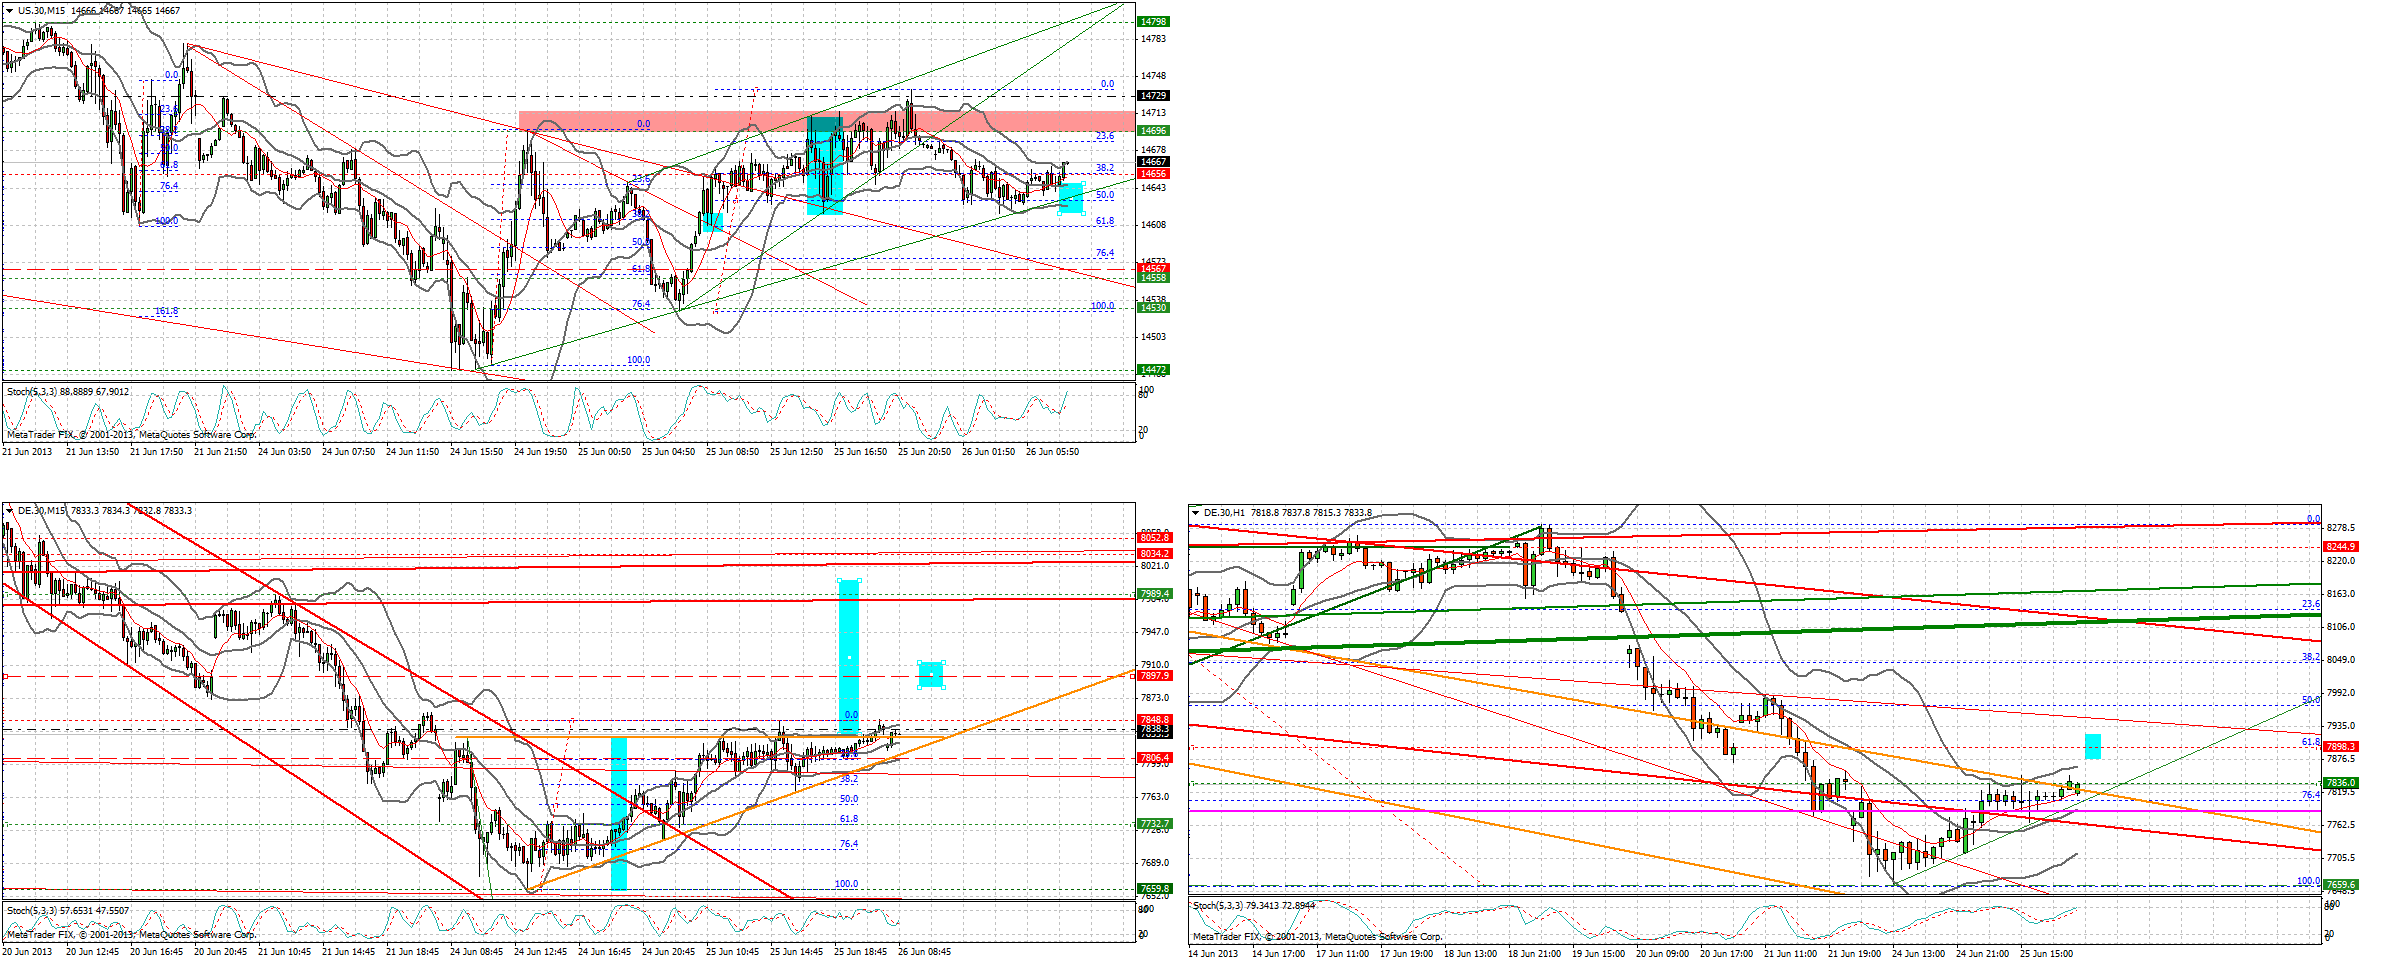Select the red 7848.8 price label
This screenshot has width=2382, height=978.
click(1155, 720)
